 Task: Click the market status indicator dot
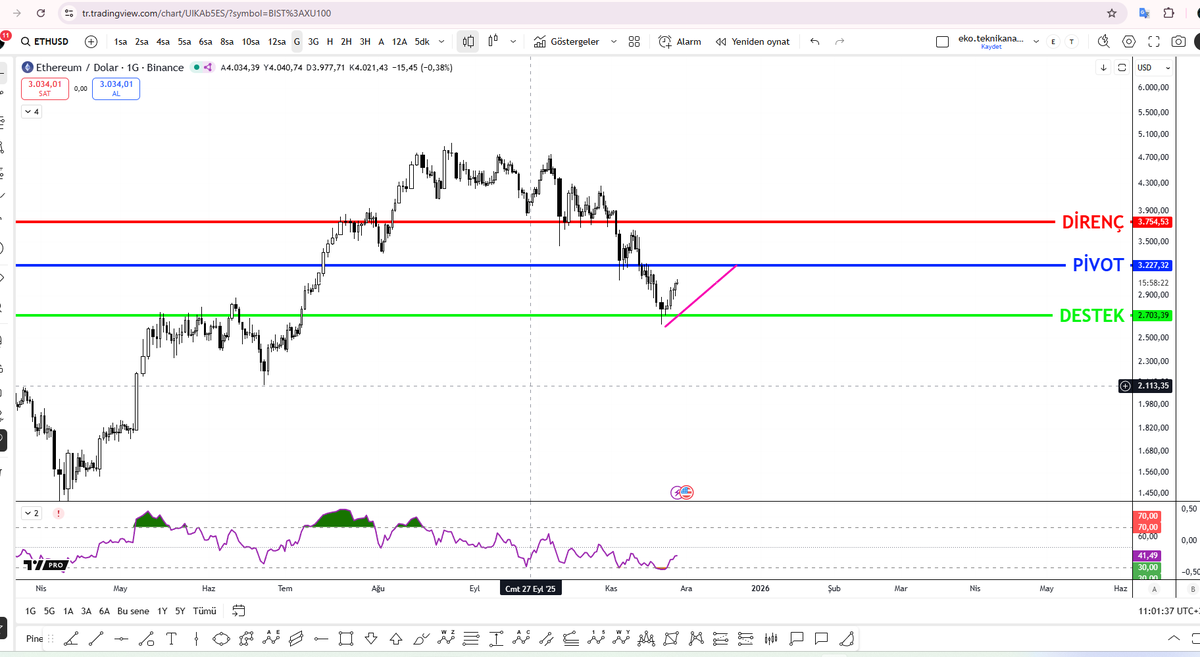click(x=197, y=67)
